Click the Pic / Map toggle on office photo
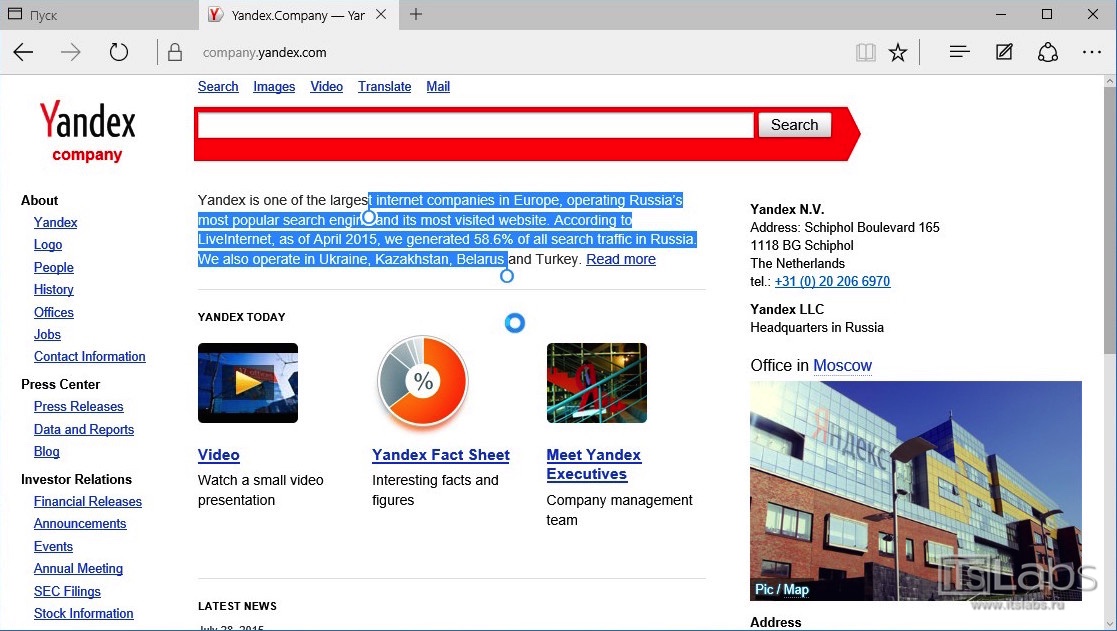Image resolution: width=1117 pixels, height=631 pixels. click(x=782, y=590)
